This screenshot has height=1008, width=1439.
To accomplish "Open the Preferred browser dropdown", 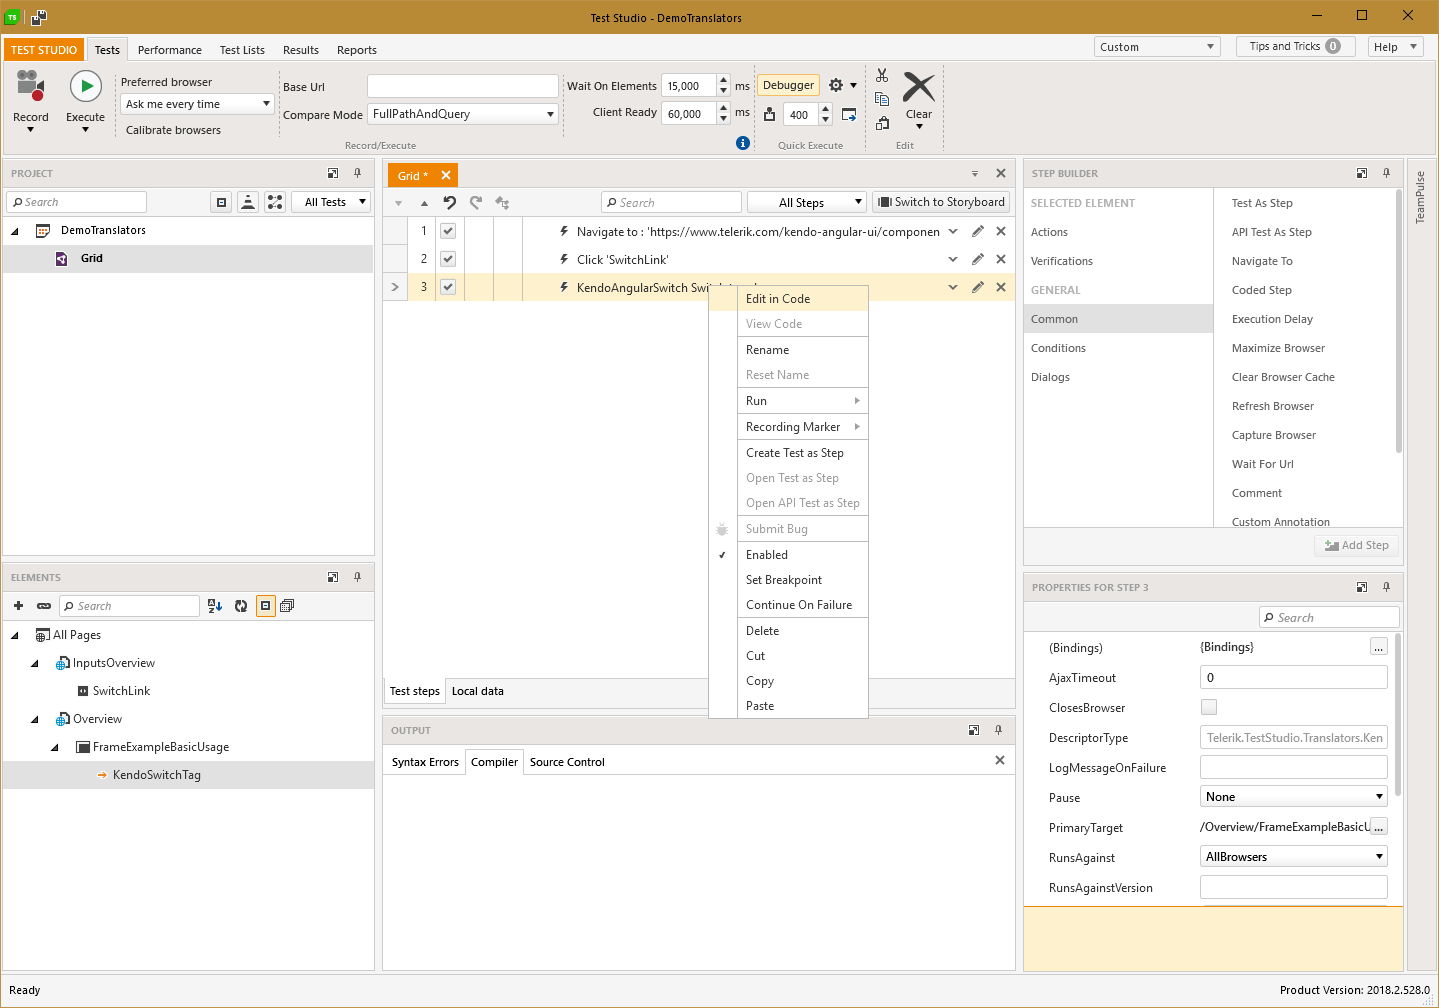I will click(197, 104).
